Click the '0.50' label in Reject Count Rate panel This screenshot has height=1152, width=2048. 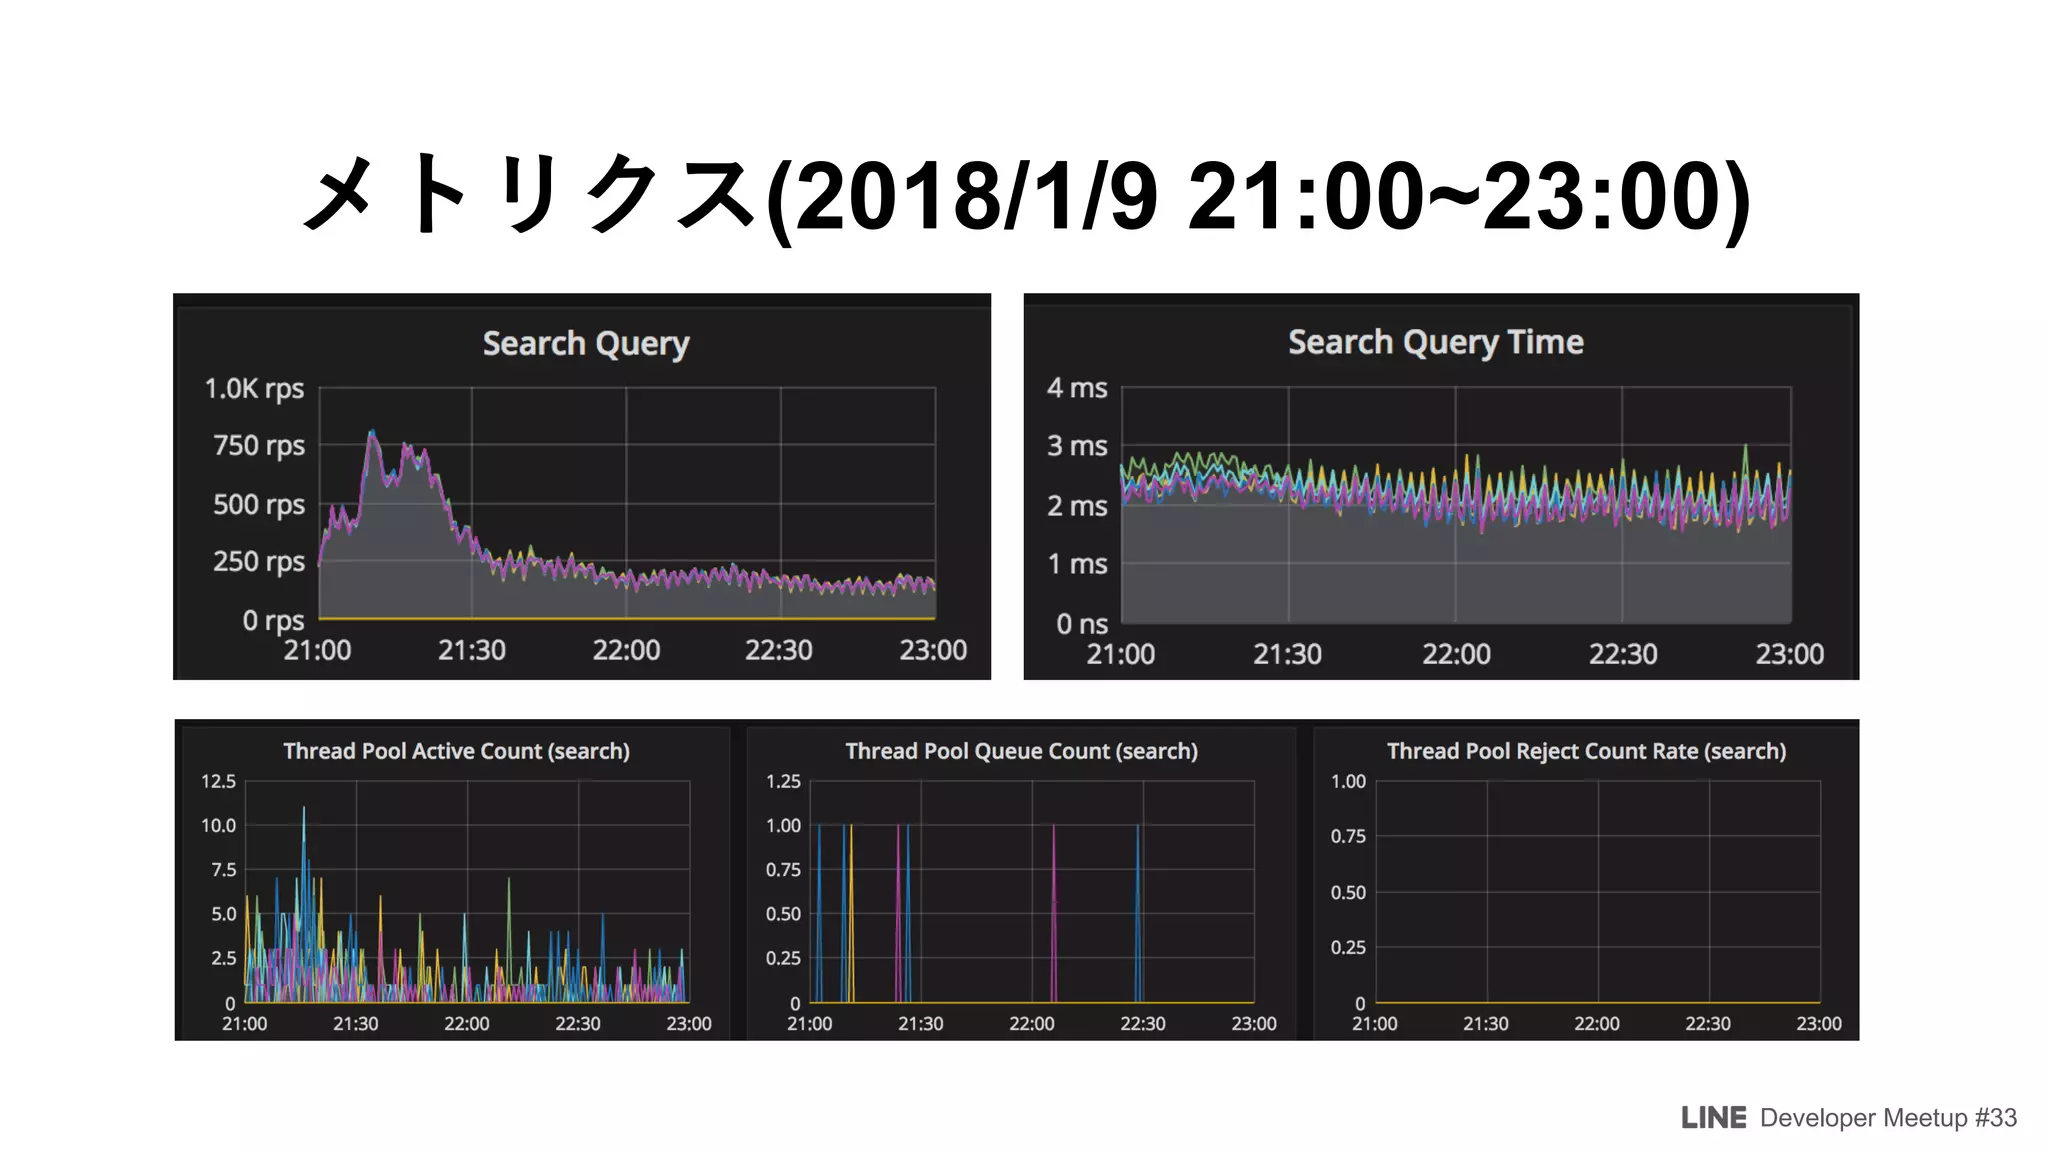point(1348,892)
